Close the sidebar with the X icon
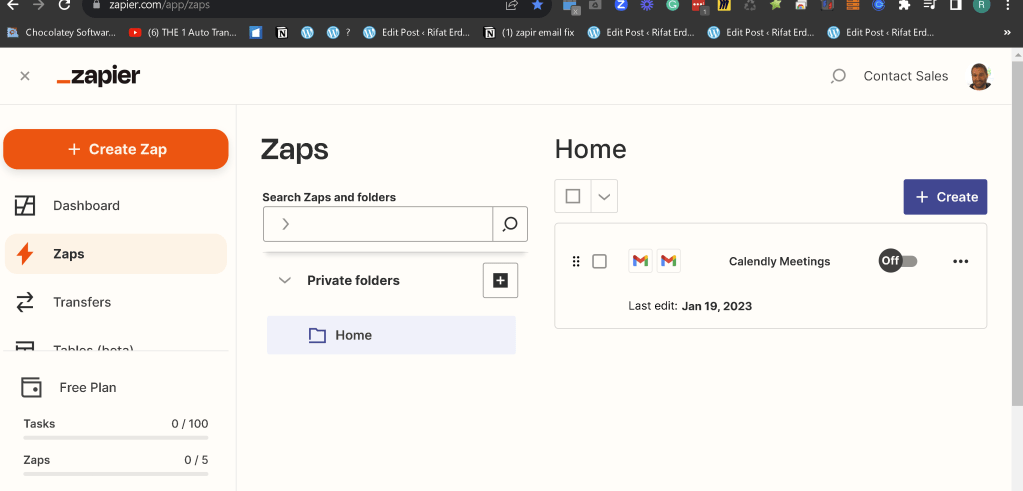1023x491 pixels. [25, 76]
